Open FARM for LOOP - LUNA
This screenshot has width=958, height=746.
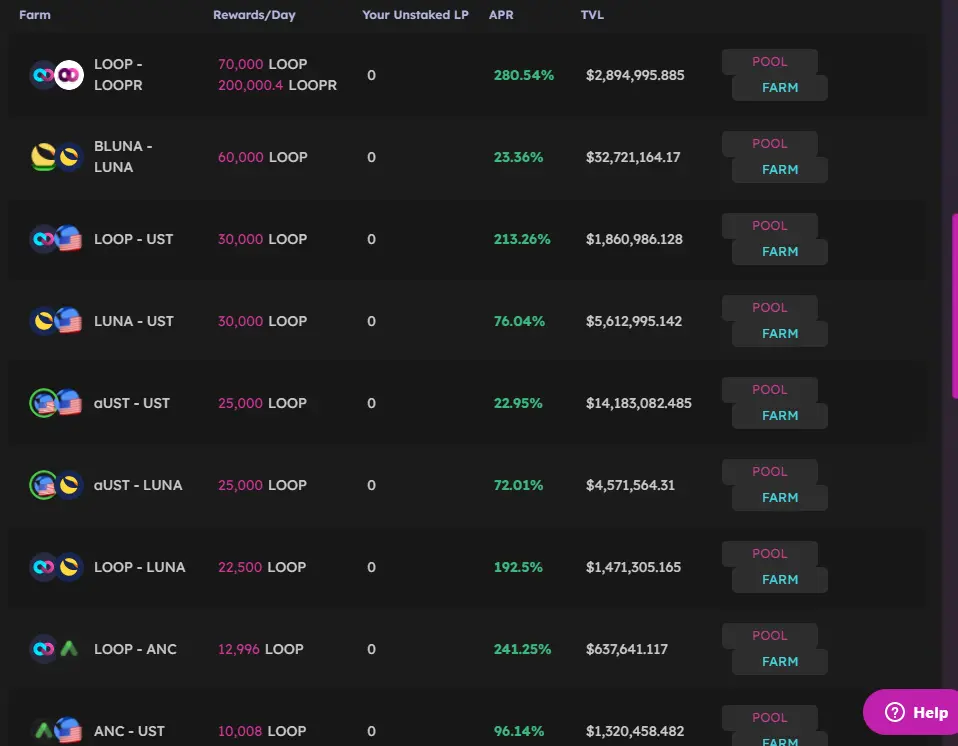780,580
